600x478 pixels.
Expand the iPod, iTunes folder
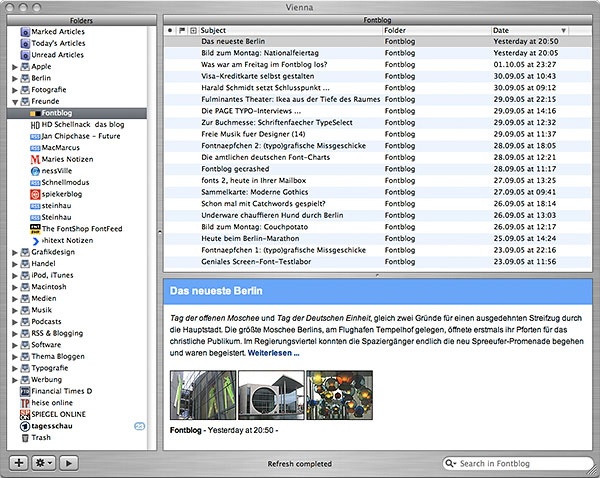coord(15,276)
